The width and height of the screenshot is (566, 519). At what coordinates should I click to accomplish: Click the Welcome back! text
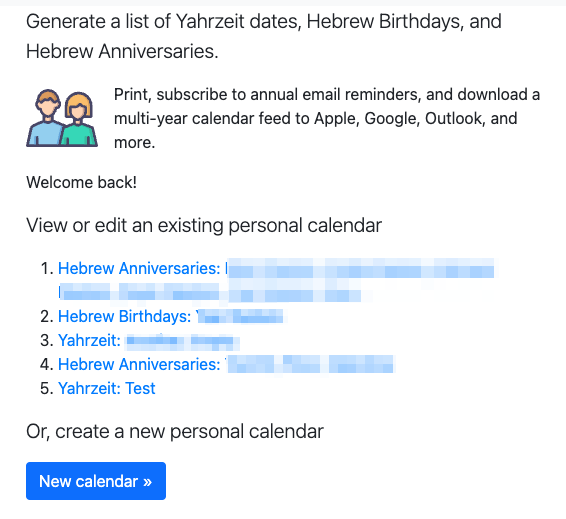coord(82,182)
